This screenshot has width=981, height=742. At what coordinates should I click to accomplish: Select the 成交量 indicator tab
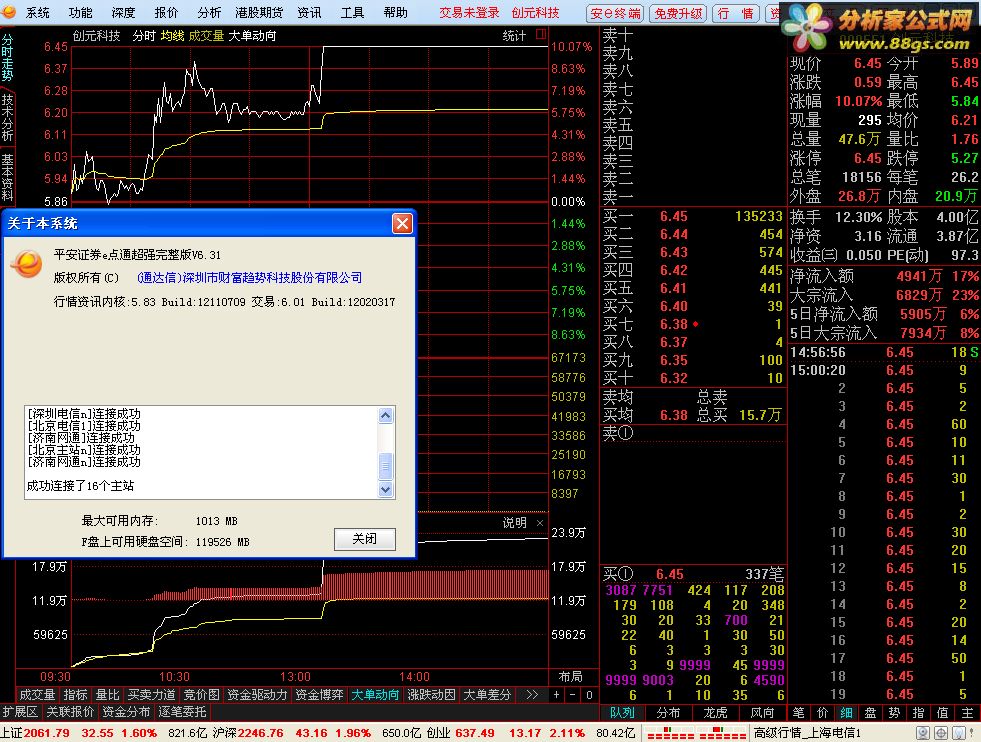[x=37, y=695]
